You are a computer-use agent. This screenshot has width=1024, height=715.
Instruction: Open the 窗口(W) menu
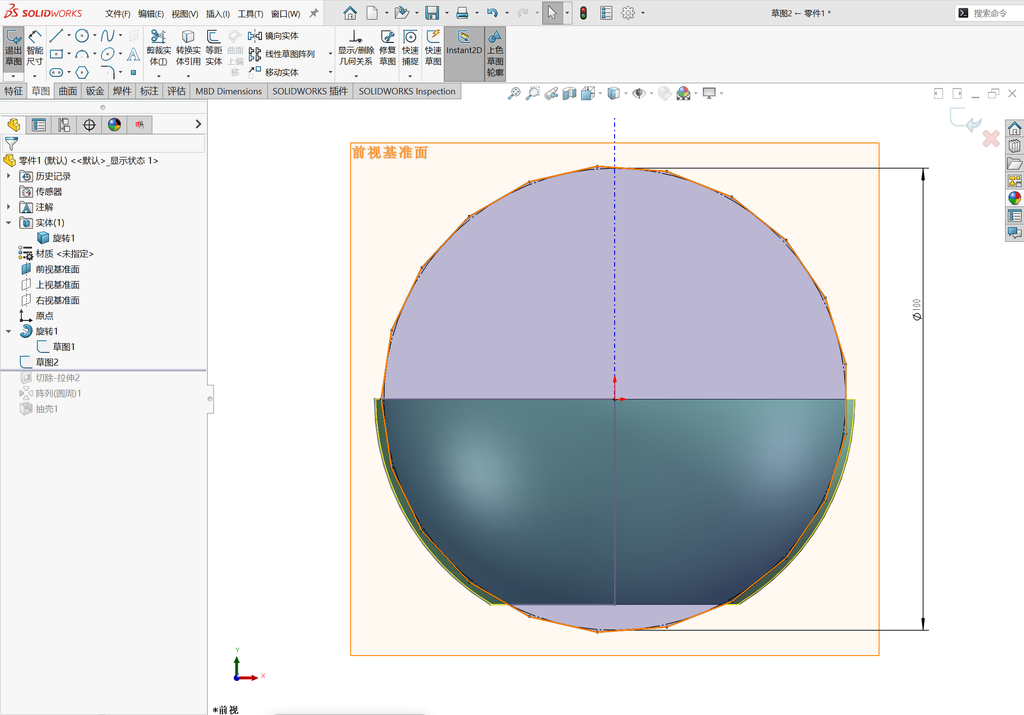[285, 13]
